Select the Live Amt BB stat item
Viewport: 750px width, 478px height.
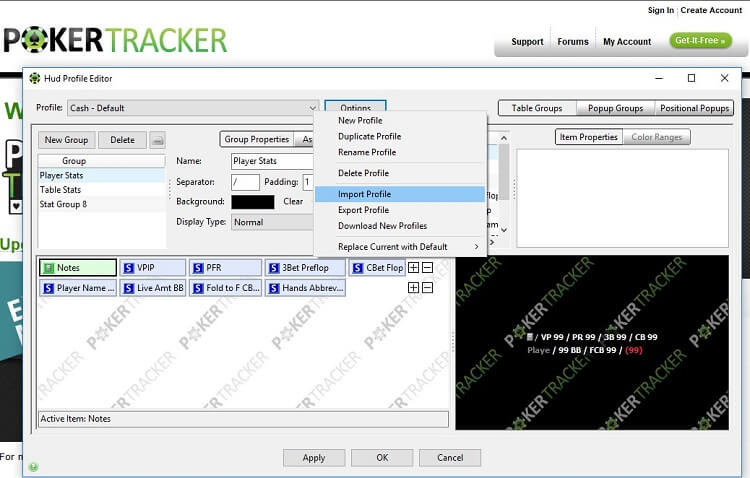[x=153, y=288]
